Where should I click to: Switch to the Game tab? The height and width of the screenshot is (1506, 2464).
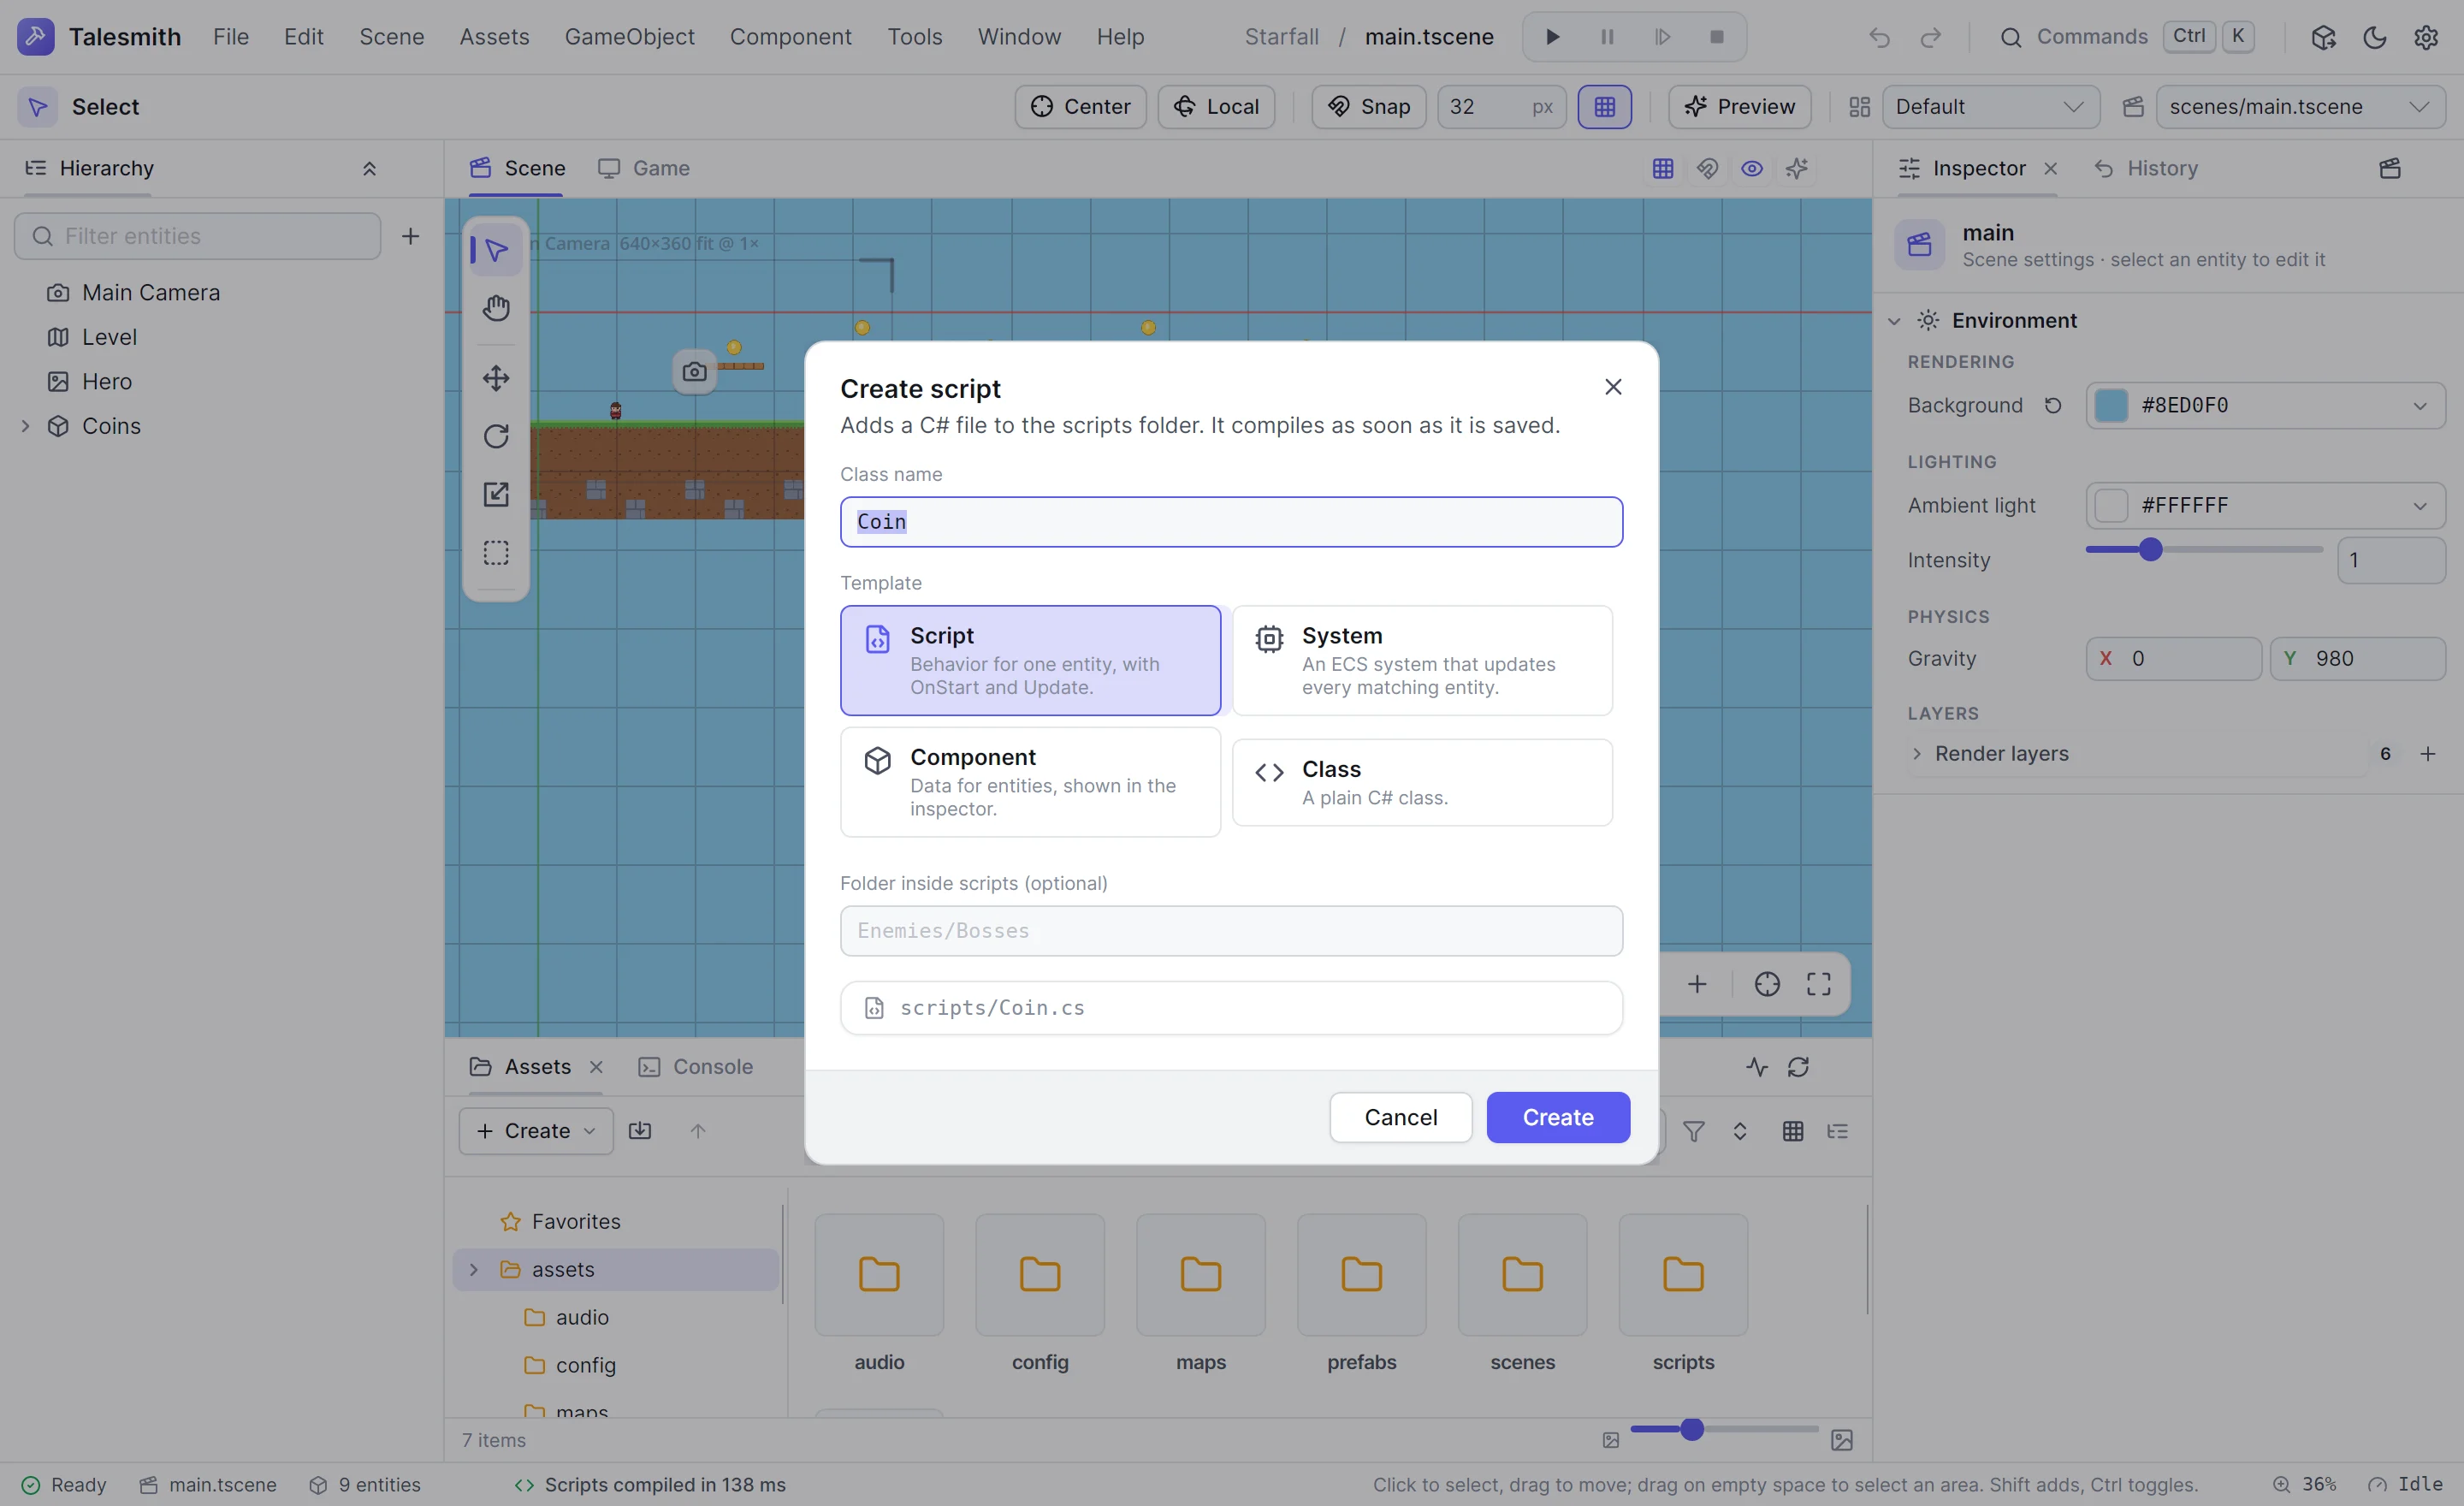pyautogui.click(x=644, y=168)
